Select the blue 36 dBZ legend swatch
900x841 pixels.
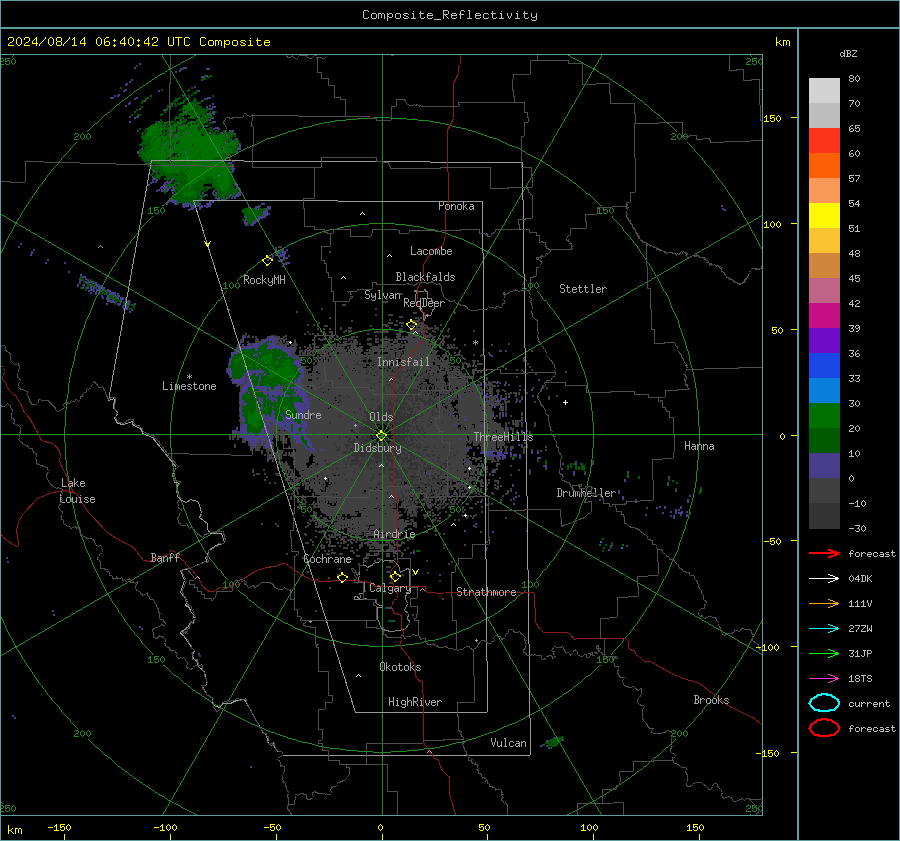[824, 366]
